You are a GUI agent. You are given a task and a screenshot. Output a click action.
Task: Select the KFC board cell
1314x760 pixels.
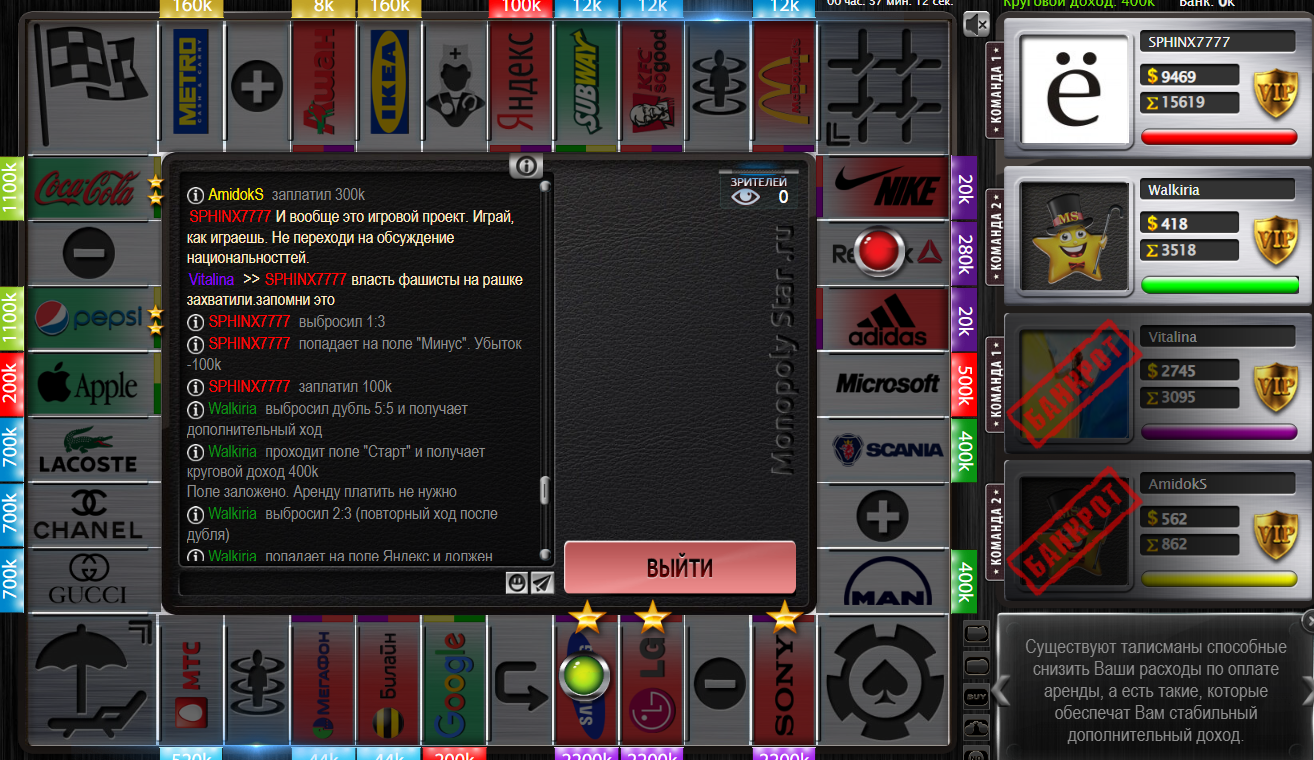[652, 84]
